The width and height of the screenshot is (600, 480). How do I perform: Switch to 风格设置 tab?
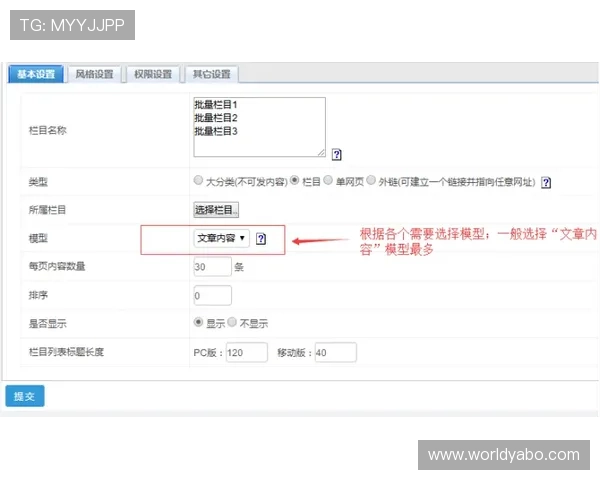point(94,74)
